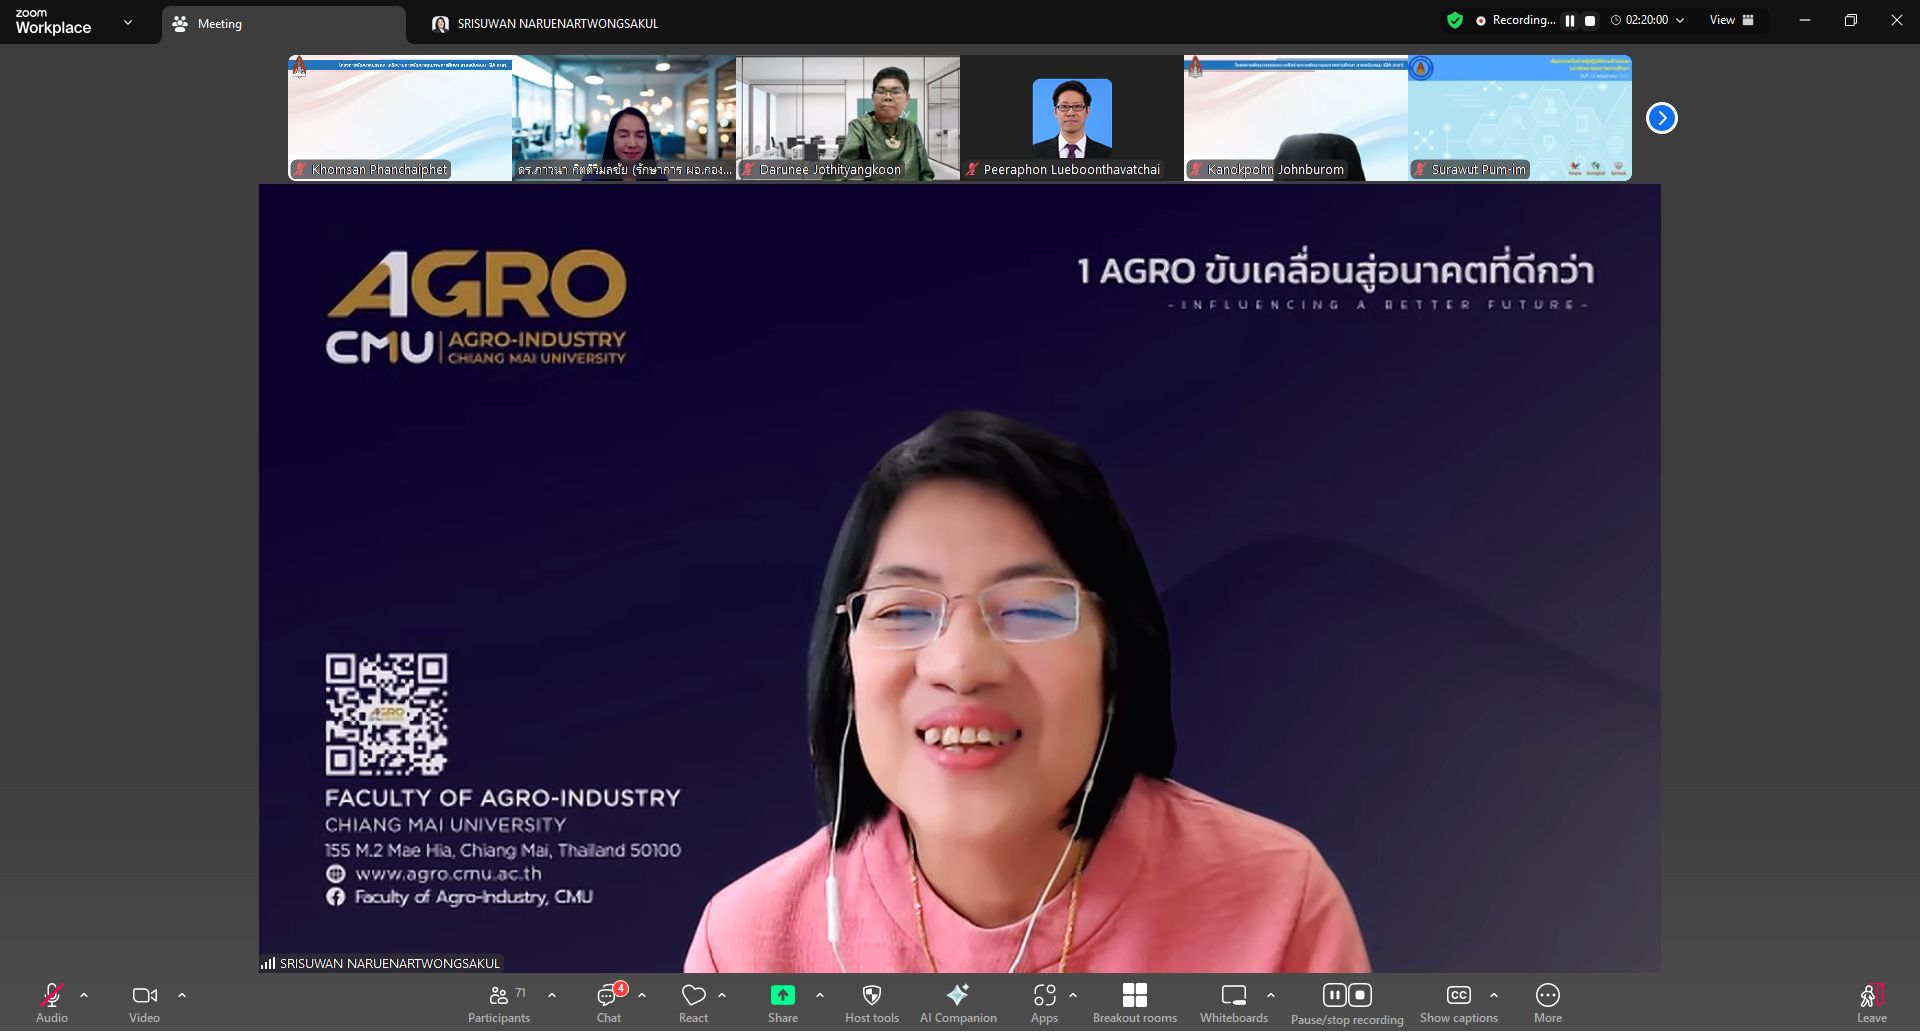Unmute the microphone Audio button
The width and height of the screenshot is (1920, 1032).
coord(52,1003)
